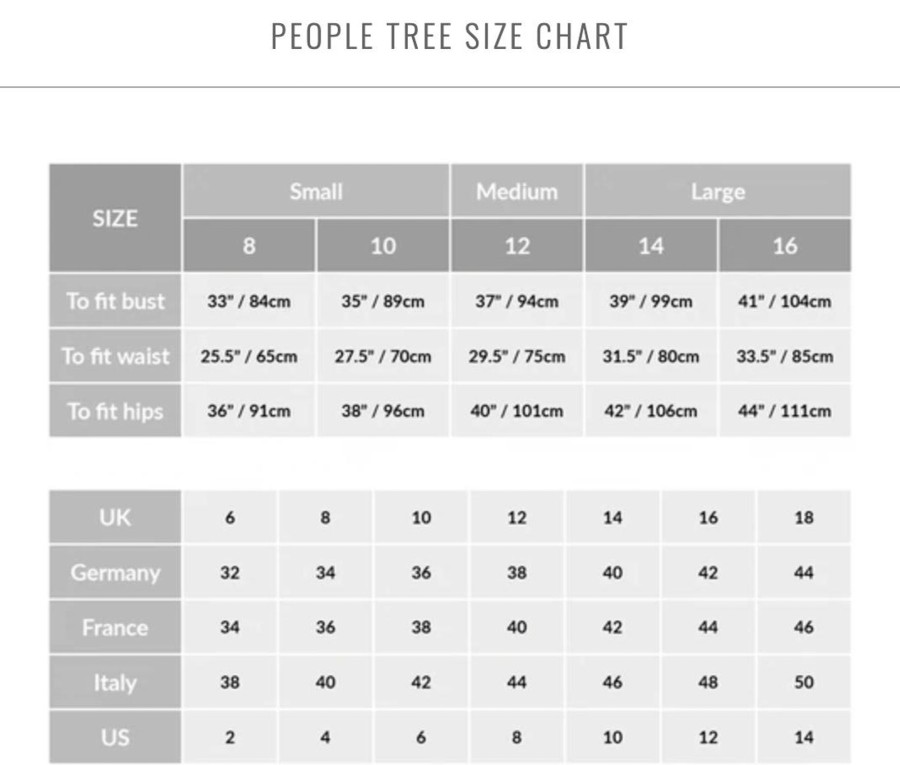This screenshot has width=900, height=765.
Task: Click the Germany row label
Action: click(115, 572)
